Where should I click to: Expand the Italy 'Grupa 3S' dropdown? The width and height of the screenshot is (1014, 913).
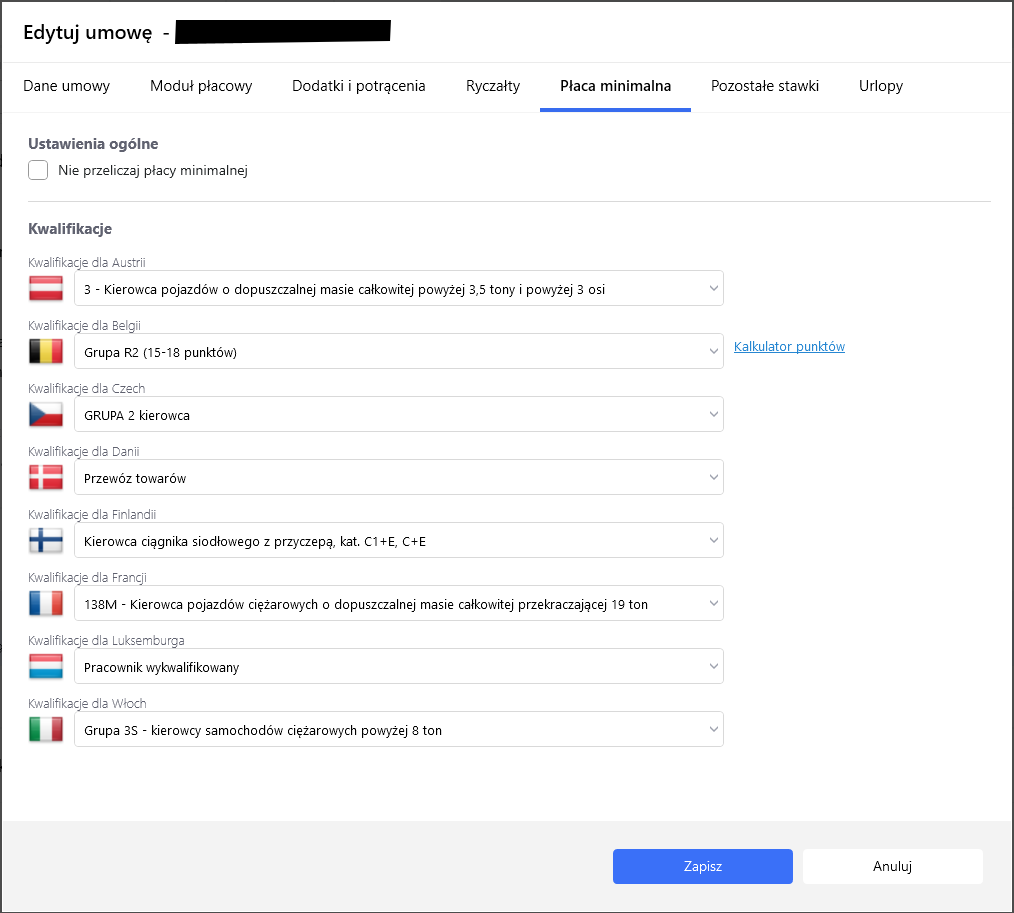[x=398, y=730]
